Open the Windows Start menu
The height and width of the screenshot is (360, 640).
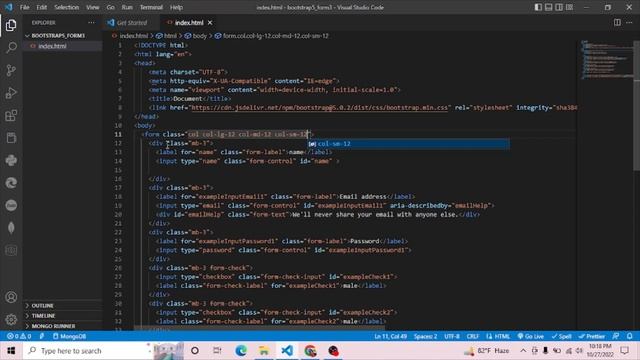tap(11, 351)
